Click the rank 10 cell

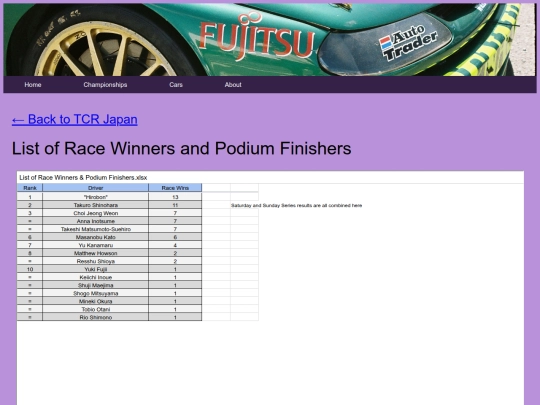(30, 269)
